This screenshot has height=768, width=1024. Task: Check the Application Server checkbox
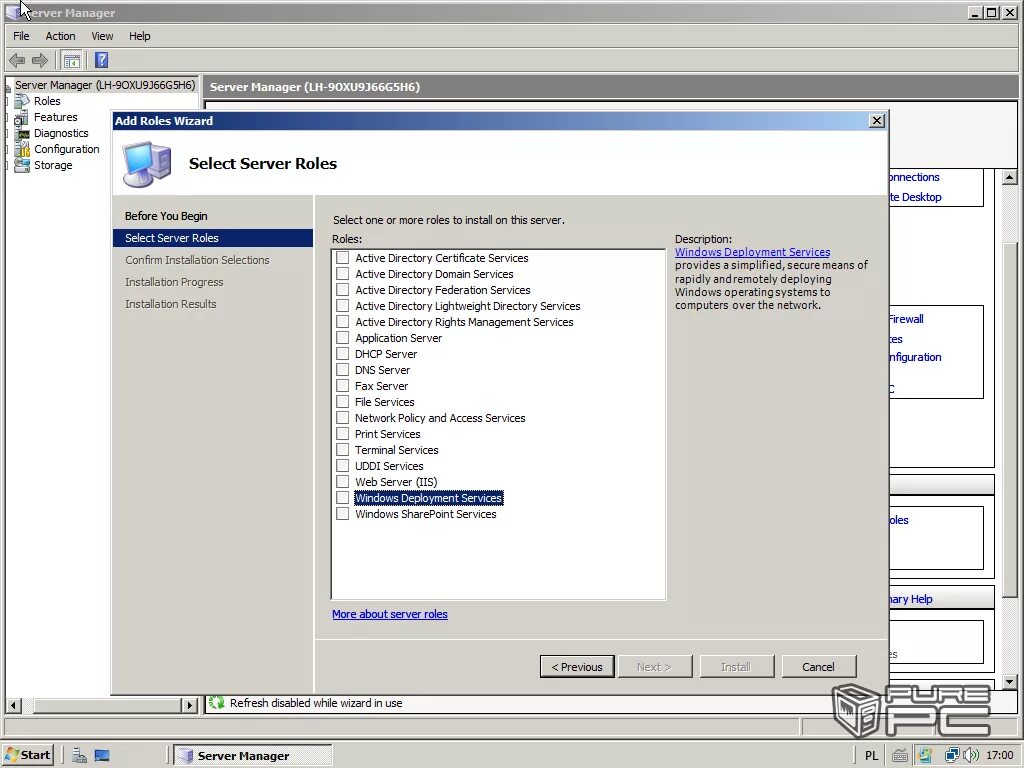(x=342, y=338)
